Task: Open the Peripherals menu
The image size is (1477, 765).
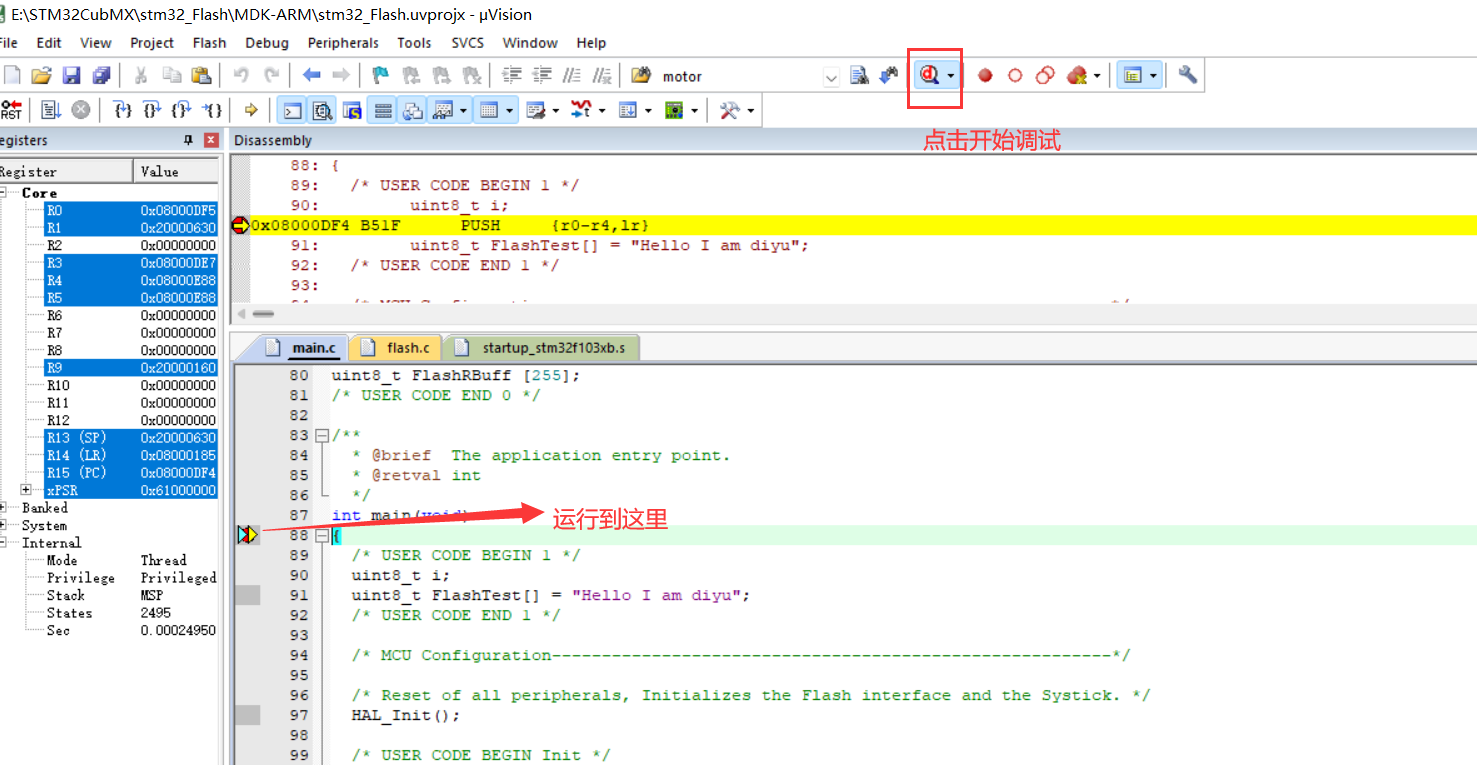Action: (x=343, y=43)
